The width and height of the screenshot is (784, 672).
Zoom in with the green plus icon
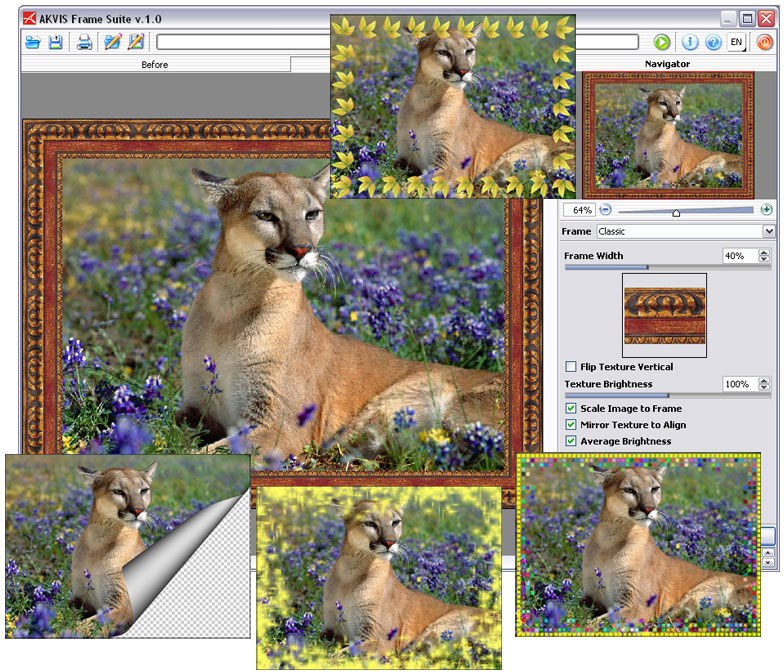[x=766, y=210]
